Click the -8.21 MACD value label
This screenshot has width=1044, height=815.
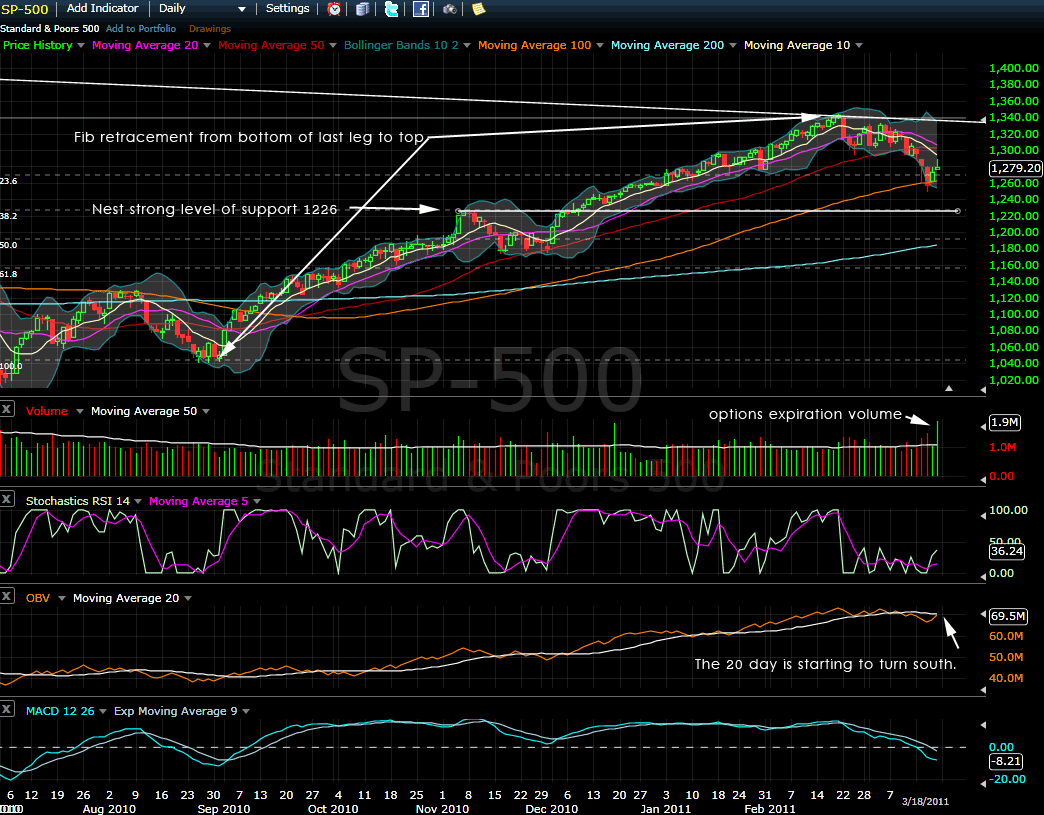(1005, 762)
